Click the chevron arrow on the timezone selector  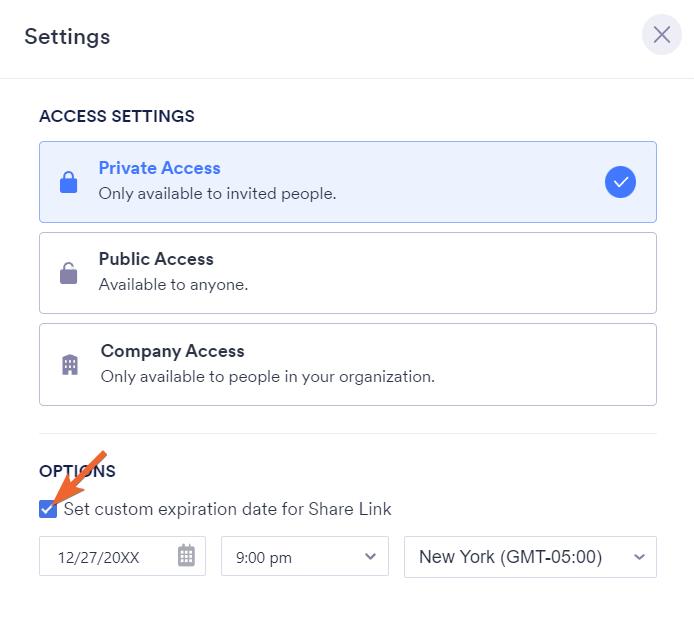pyautogui.click(x=639, y=557)
